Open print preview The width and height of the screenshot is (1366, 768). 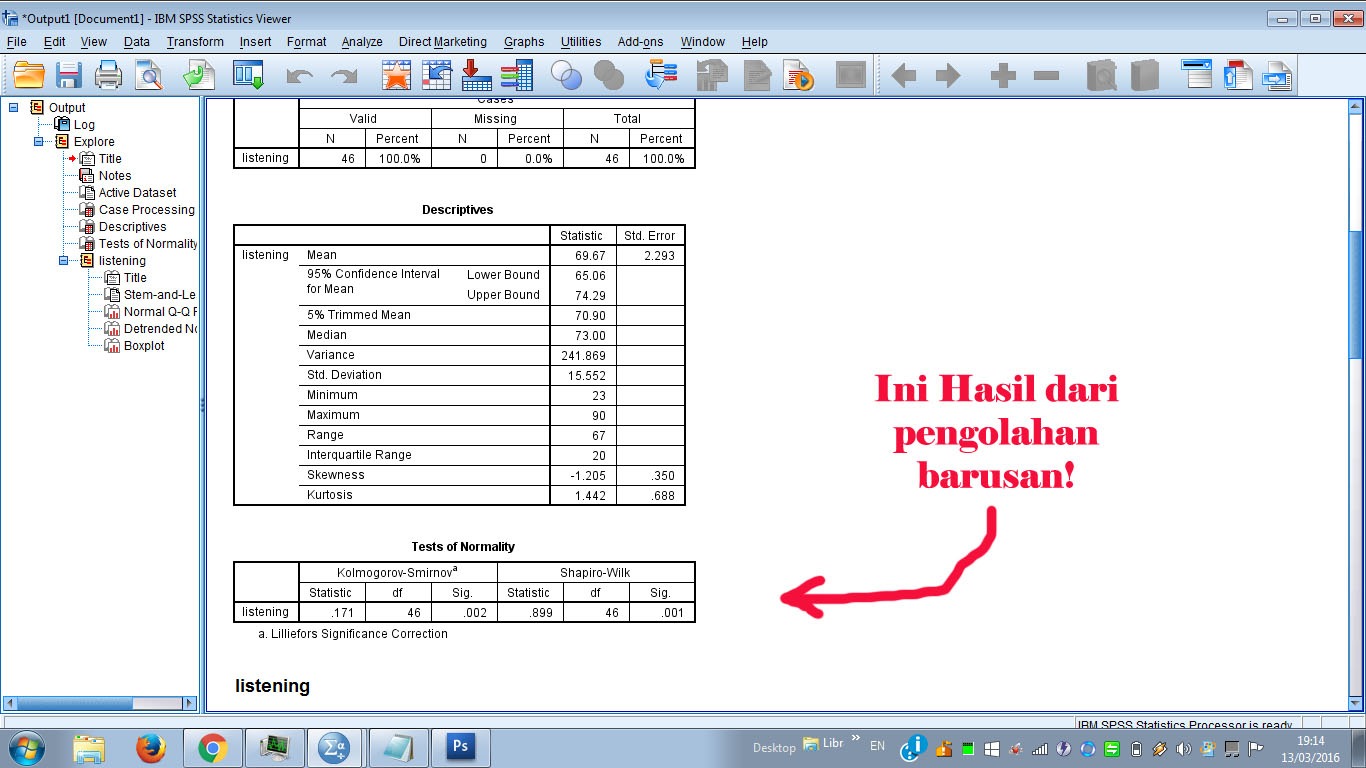(147, 74)
